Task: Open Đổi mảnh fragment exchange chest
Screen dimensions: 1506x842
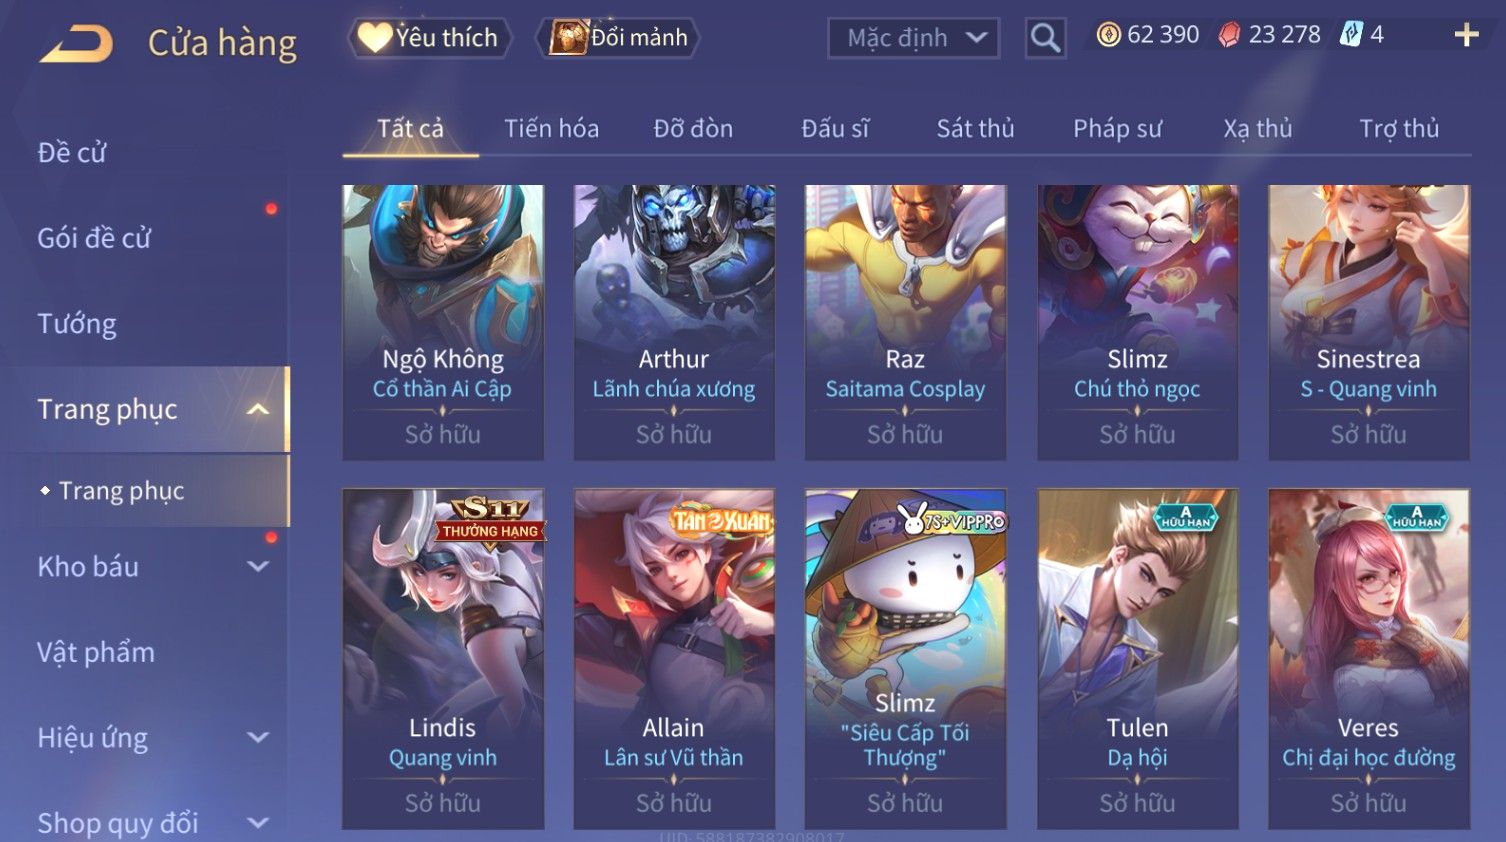Action: 617,38
